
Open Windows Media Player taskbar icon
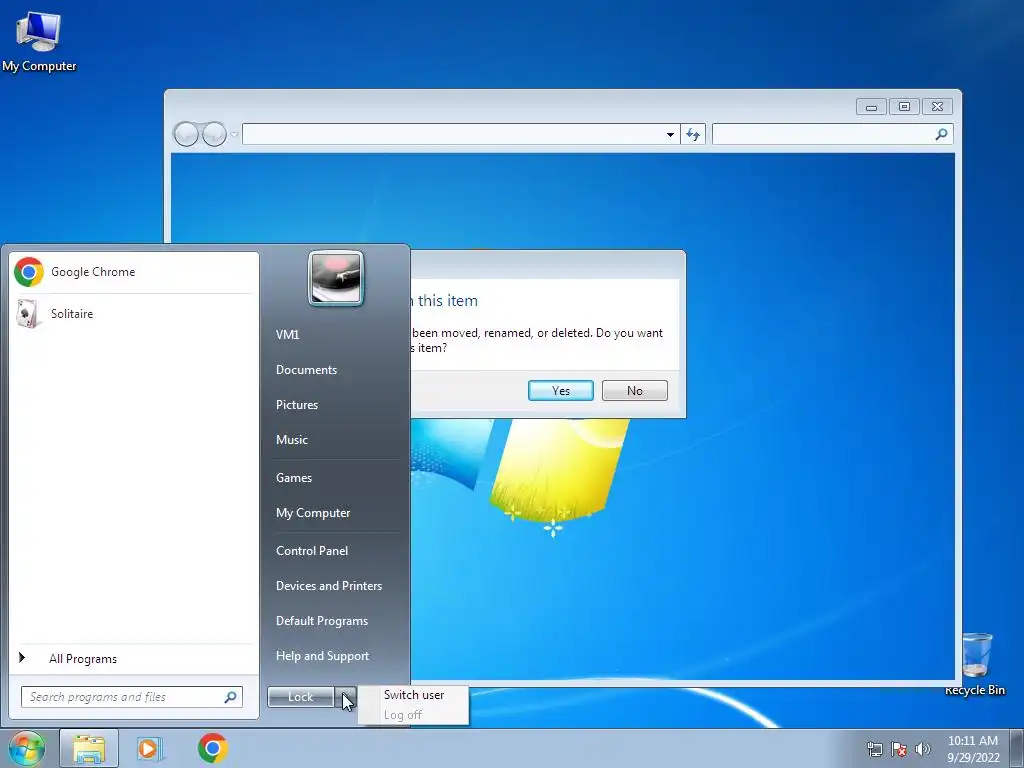point(150,748)
